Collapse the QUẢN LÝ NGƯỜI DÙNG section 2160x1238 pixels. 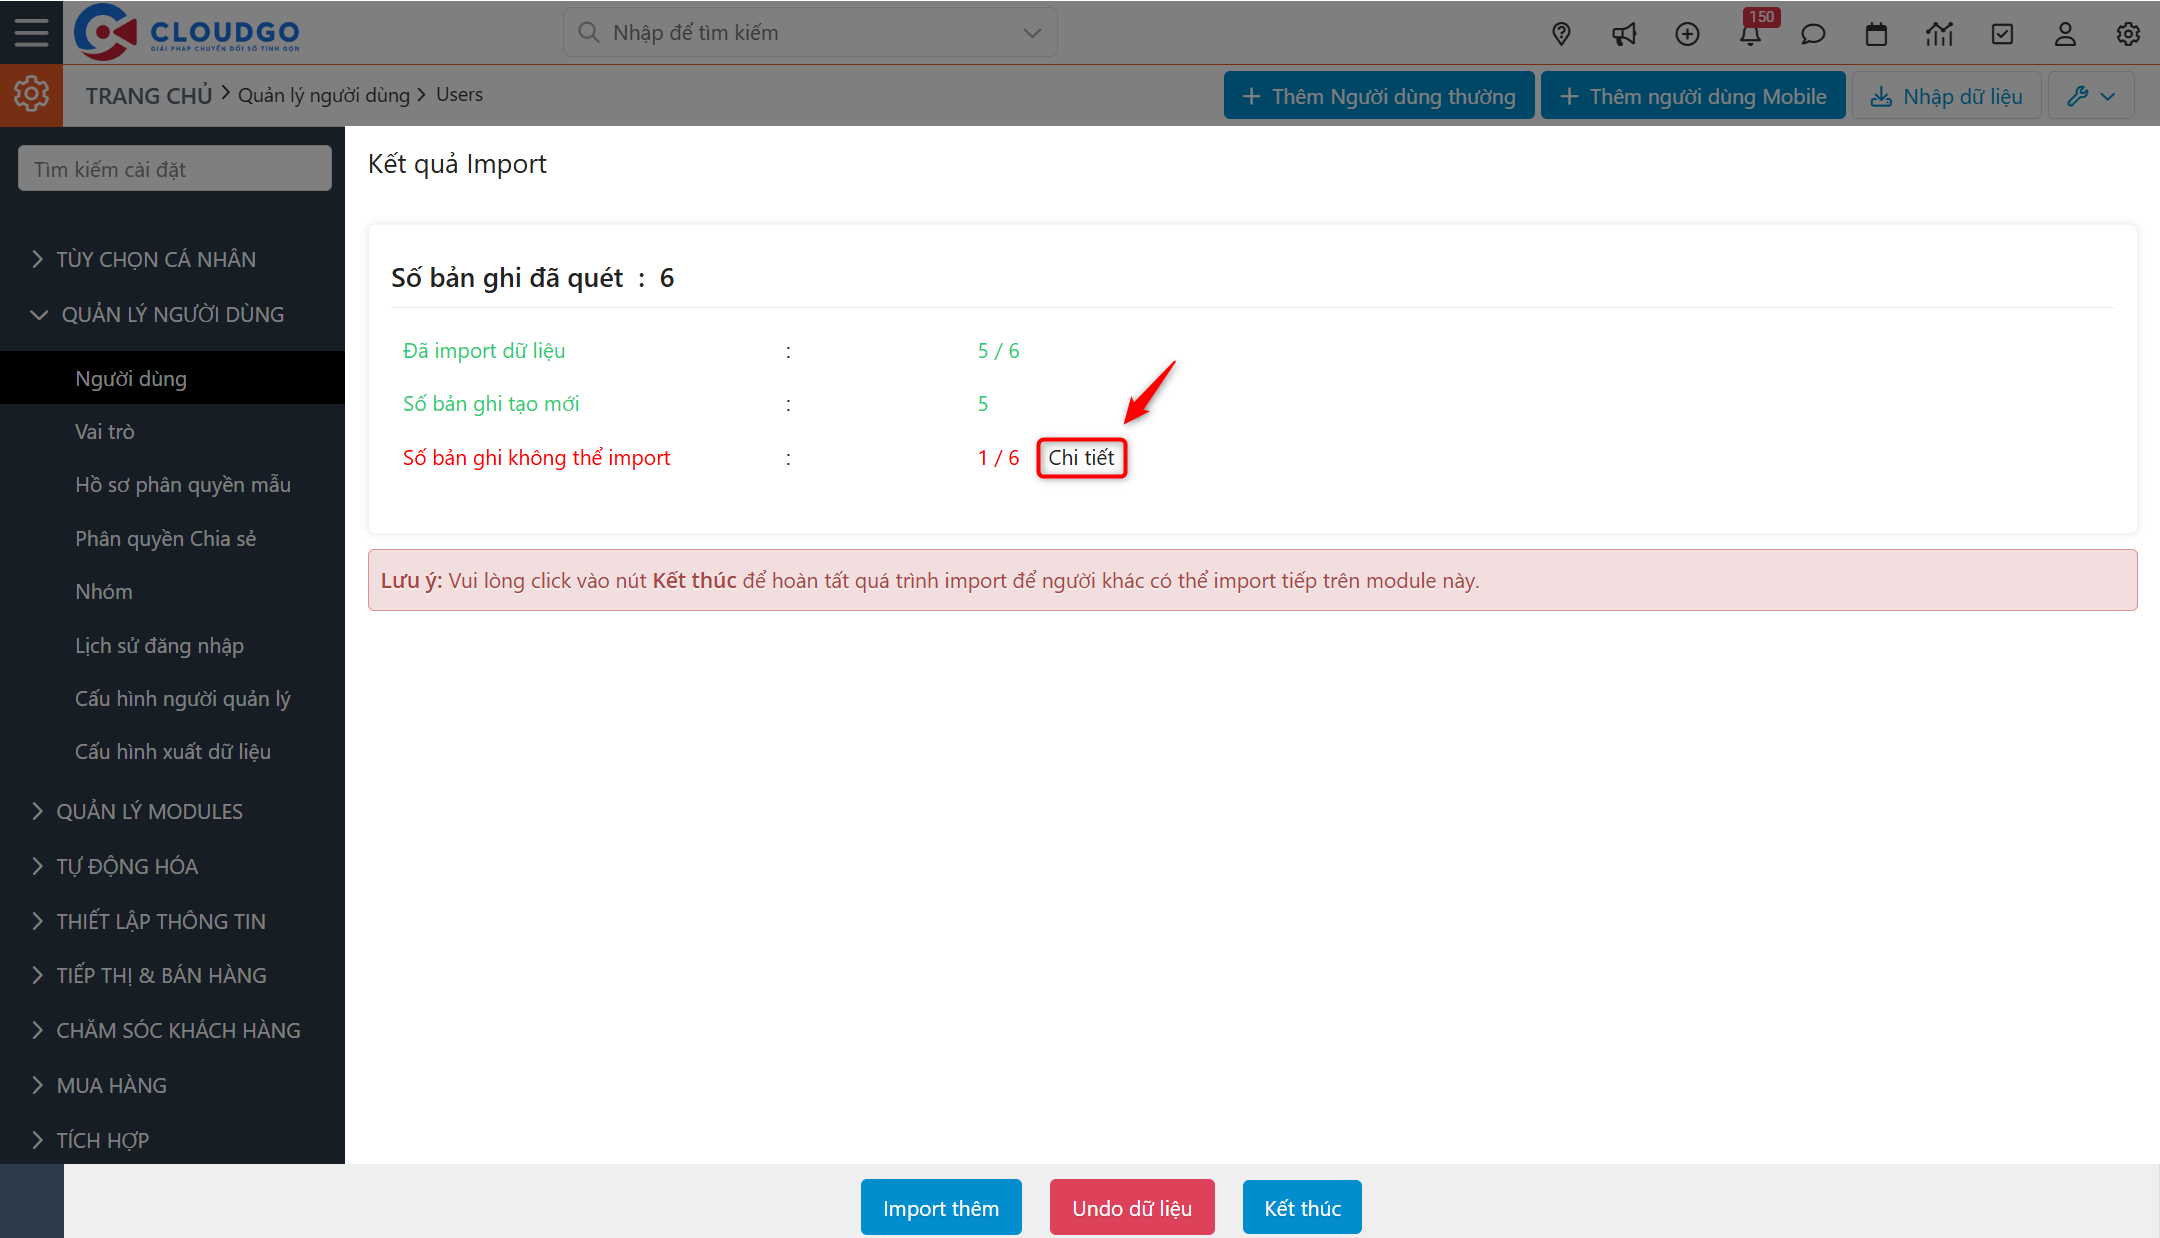click(x=173, y=314)
